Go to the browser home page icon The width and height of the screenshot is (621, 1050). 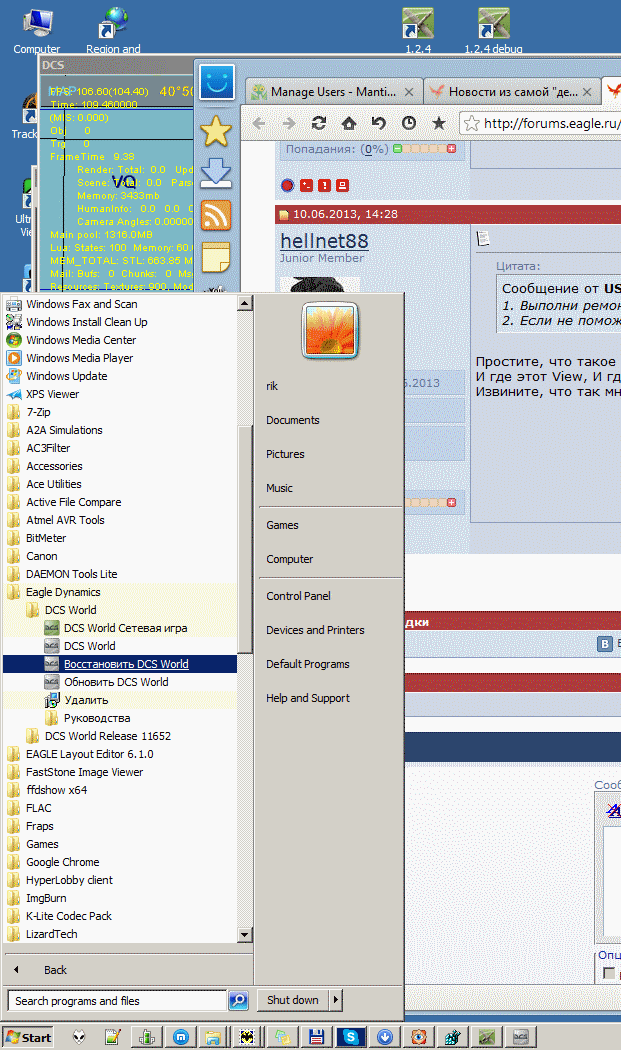pyautogui.click(x=348, y=123)
